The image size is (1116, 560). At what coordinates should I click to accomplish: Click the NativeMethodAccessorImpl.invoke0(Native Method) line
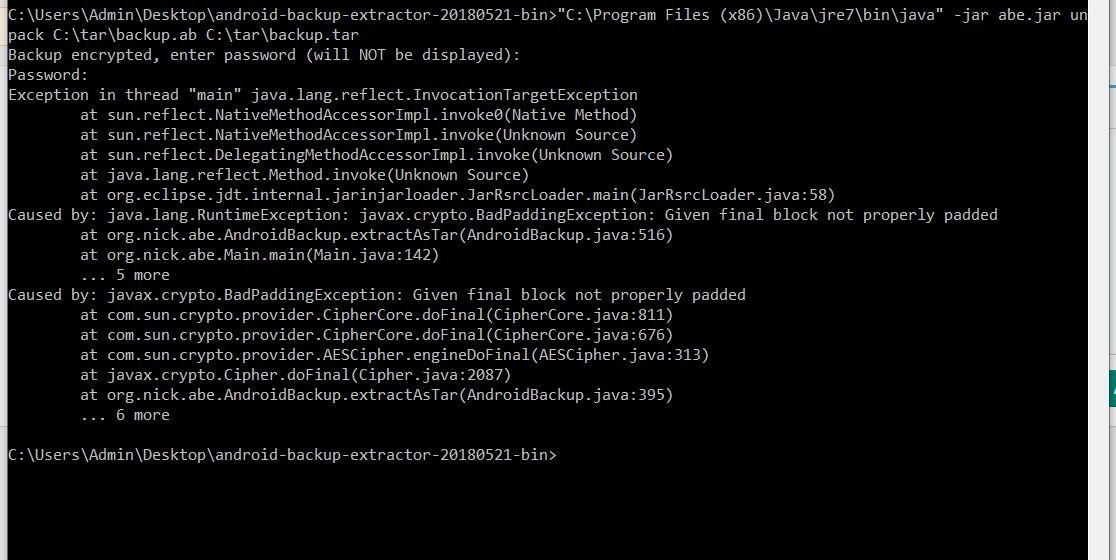pyautogui.click(x=358, y=115)
